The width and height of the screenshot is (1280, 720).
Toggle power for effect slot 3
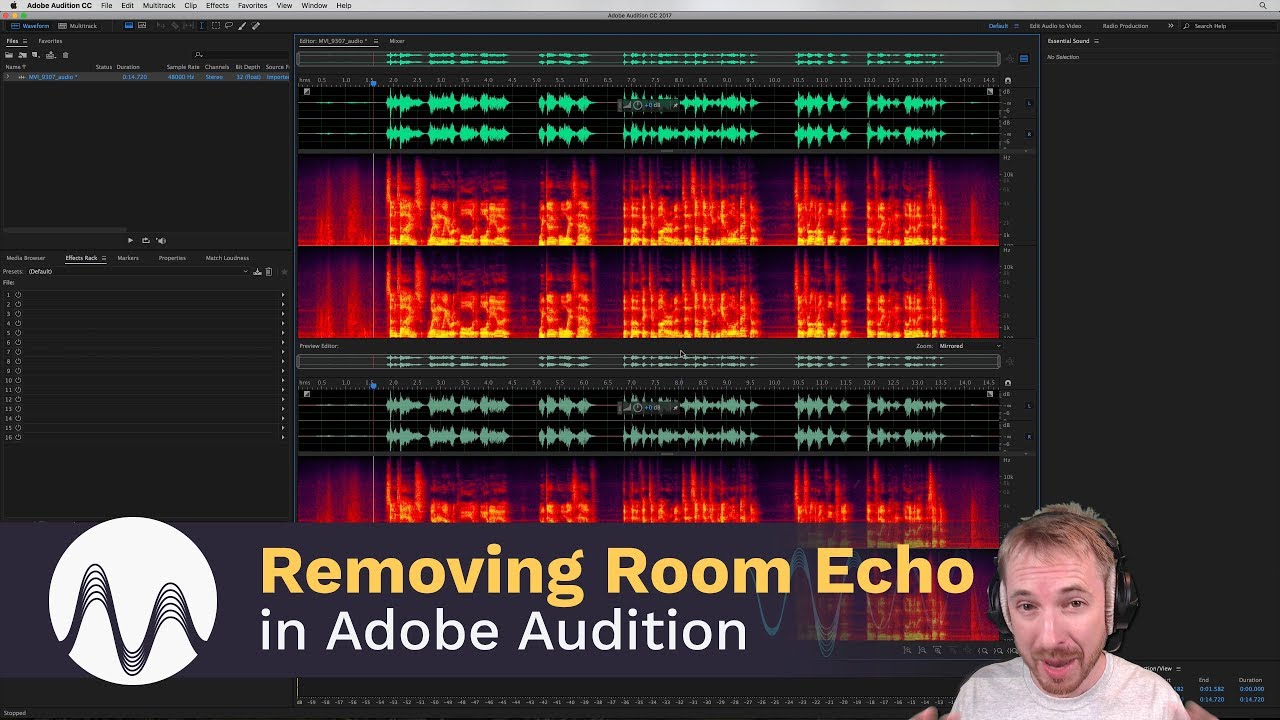[x=18, y=314]
